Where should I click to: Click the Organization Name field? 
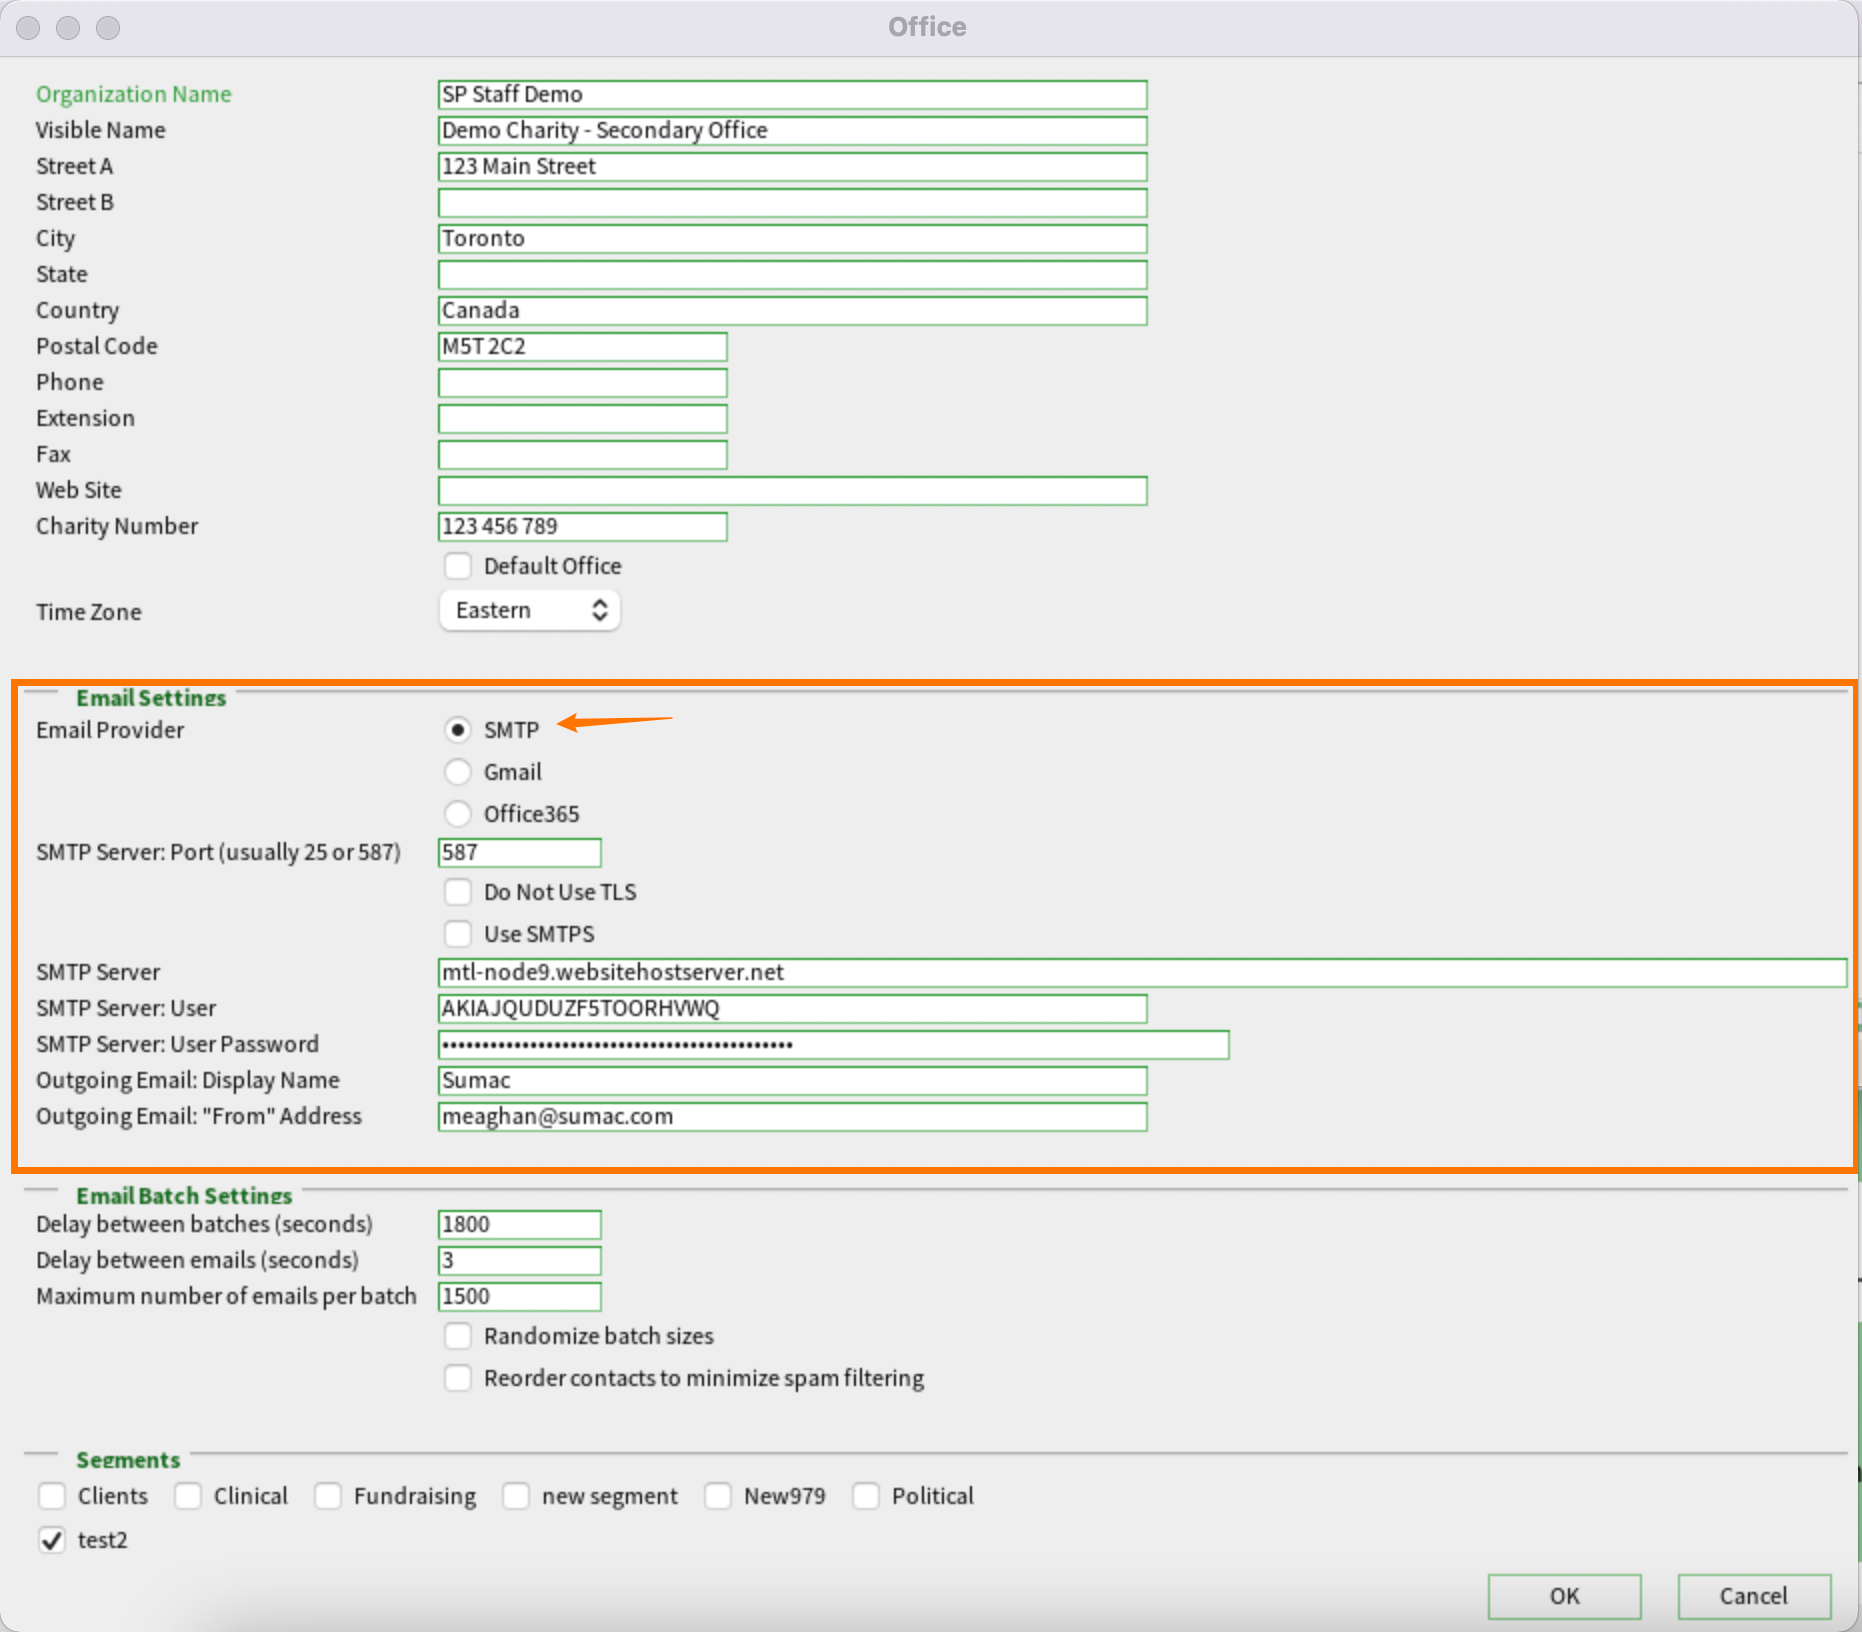point(792,94)
